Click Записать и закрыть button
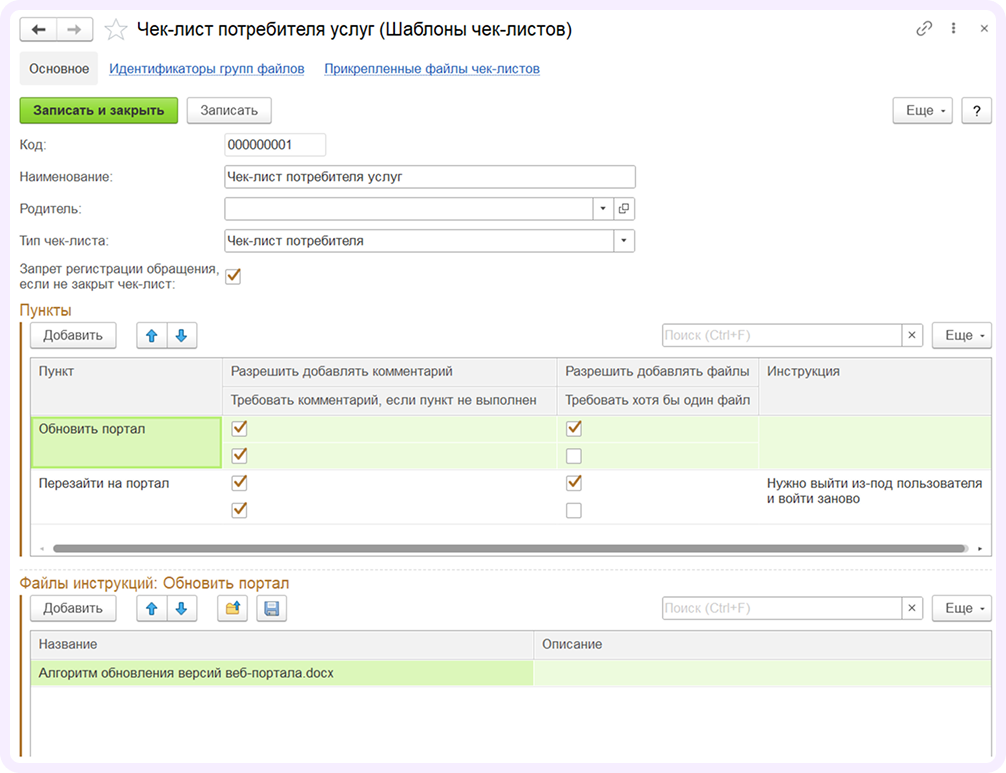Image resolution: width=1006 pixels, height=773 pixels. point(97,110)
